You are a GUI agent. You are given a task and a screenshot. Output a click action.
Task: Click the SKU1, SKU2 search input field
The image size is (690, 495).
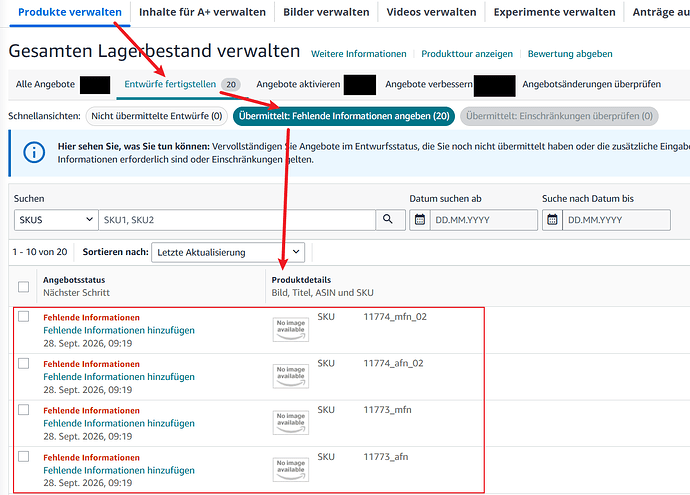237,220
